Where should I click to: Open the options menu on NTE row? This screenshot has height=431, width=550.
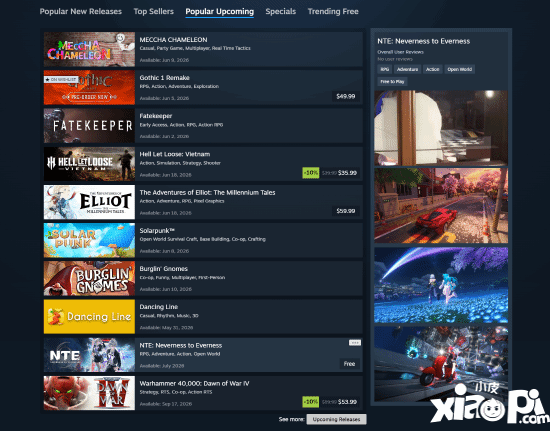point(355,343)
